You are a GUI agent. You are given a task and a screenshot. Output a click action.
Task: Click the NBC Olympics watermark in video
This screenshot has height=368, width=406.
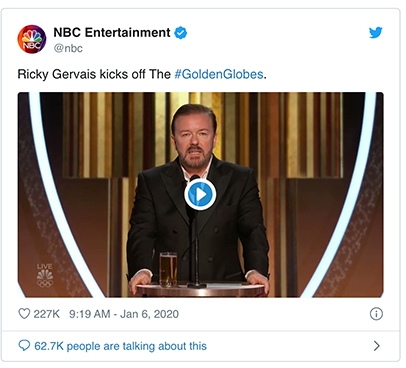45,279
